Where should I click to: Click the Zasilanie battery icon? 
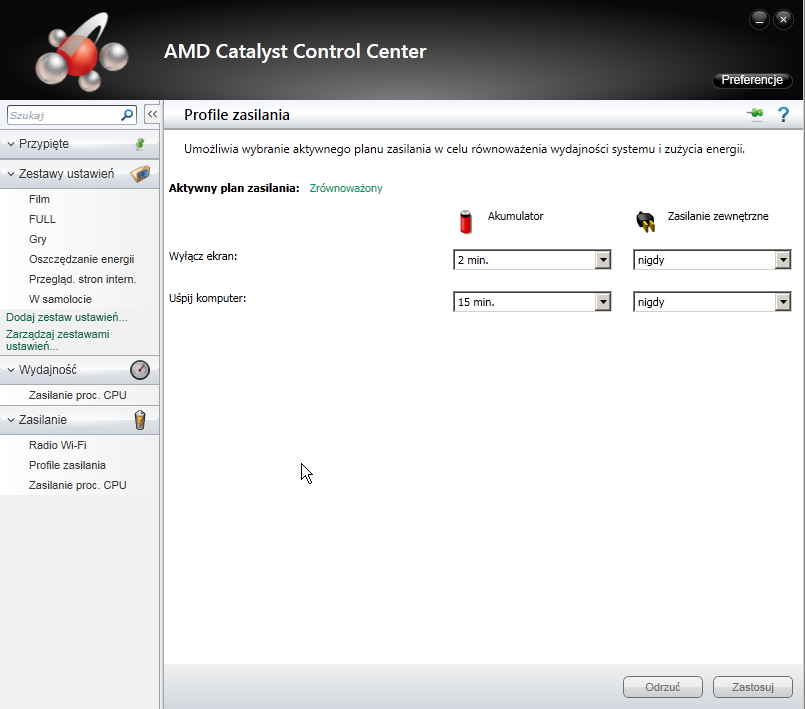pyautogui.click(x=140, y=420)
